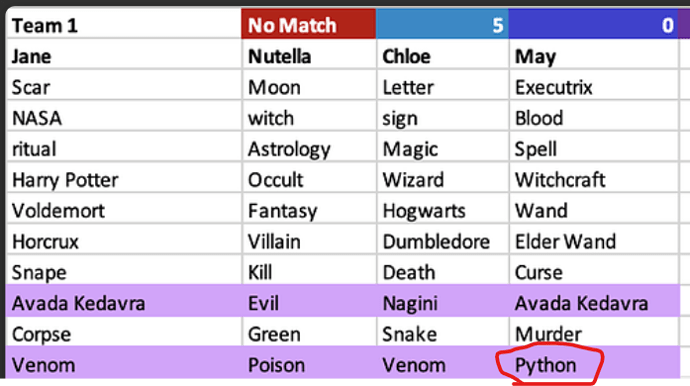Click the Astrology cell
The image size is (690, 386).
pyautogui.click(x=308, y=147)
